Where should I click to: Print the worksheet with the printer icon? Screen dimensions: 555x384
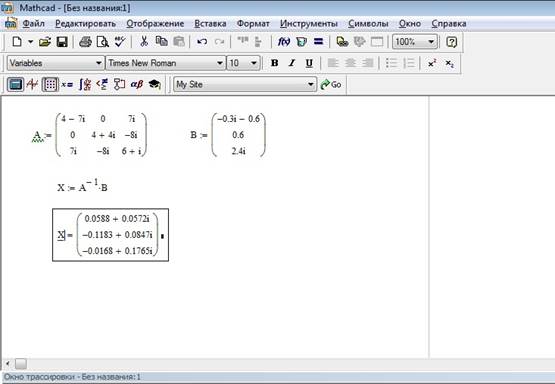(x=85, y=42)
